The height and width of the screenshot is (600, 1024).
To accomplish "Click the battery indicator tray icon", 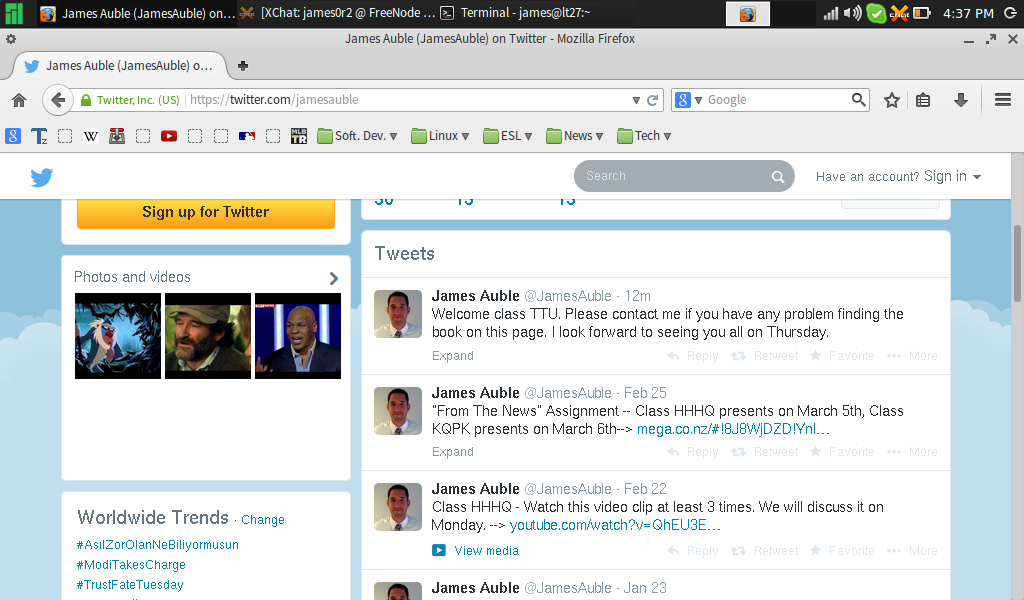I will (921, 13).
